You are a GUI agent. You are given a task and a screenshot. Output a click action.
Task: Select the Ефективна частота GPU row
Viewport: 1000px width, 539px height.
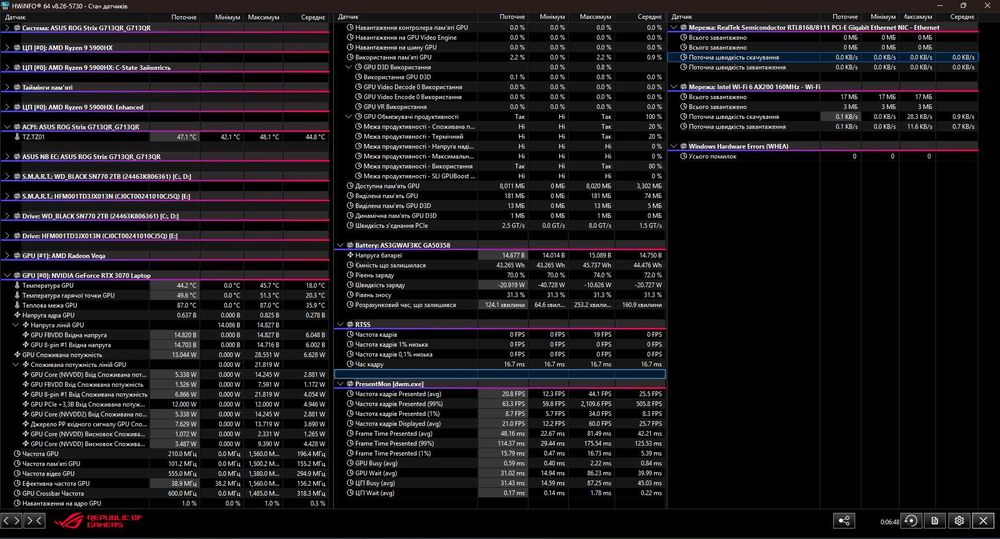tap(165, 484)
